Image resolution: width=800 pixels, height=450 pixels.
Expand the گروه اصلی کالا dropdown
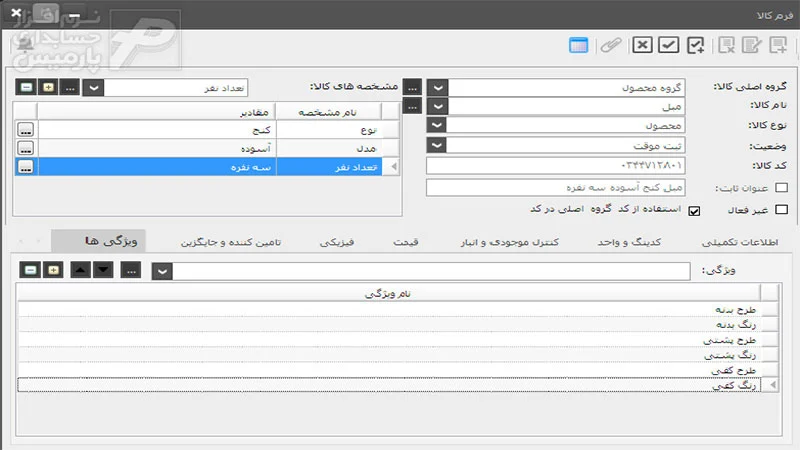tap(438, 88)
